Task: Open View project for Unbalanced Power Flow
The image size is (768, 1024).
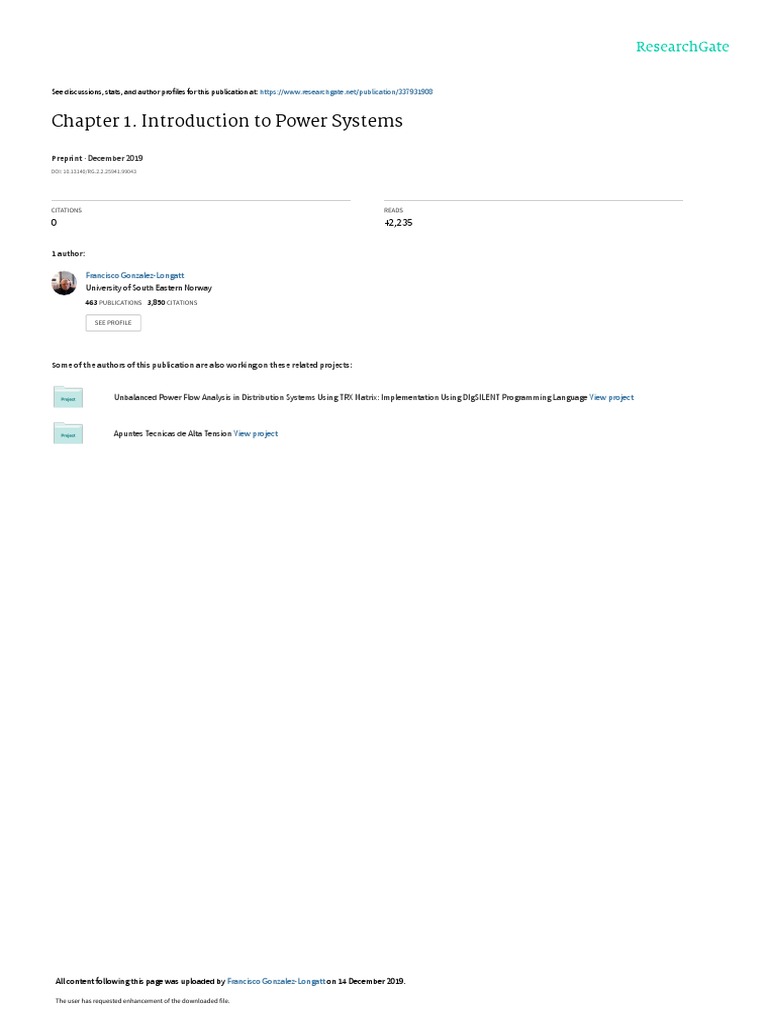Action: (611, 397)
